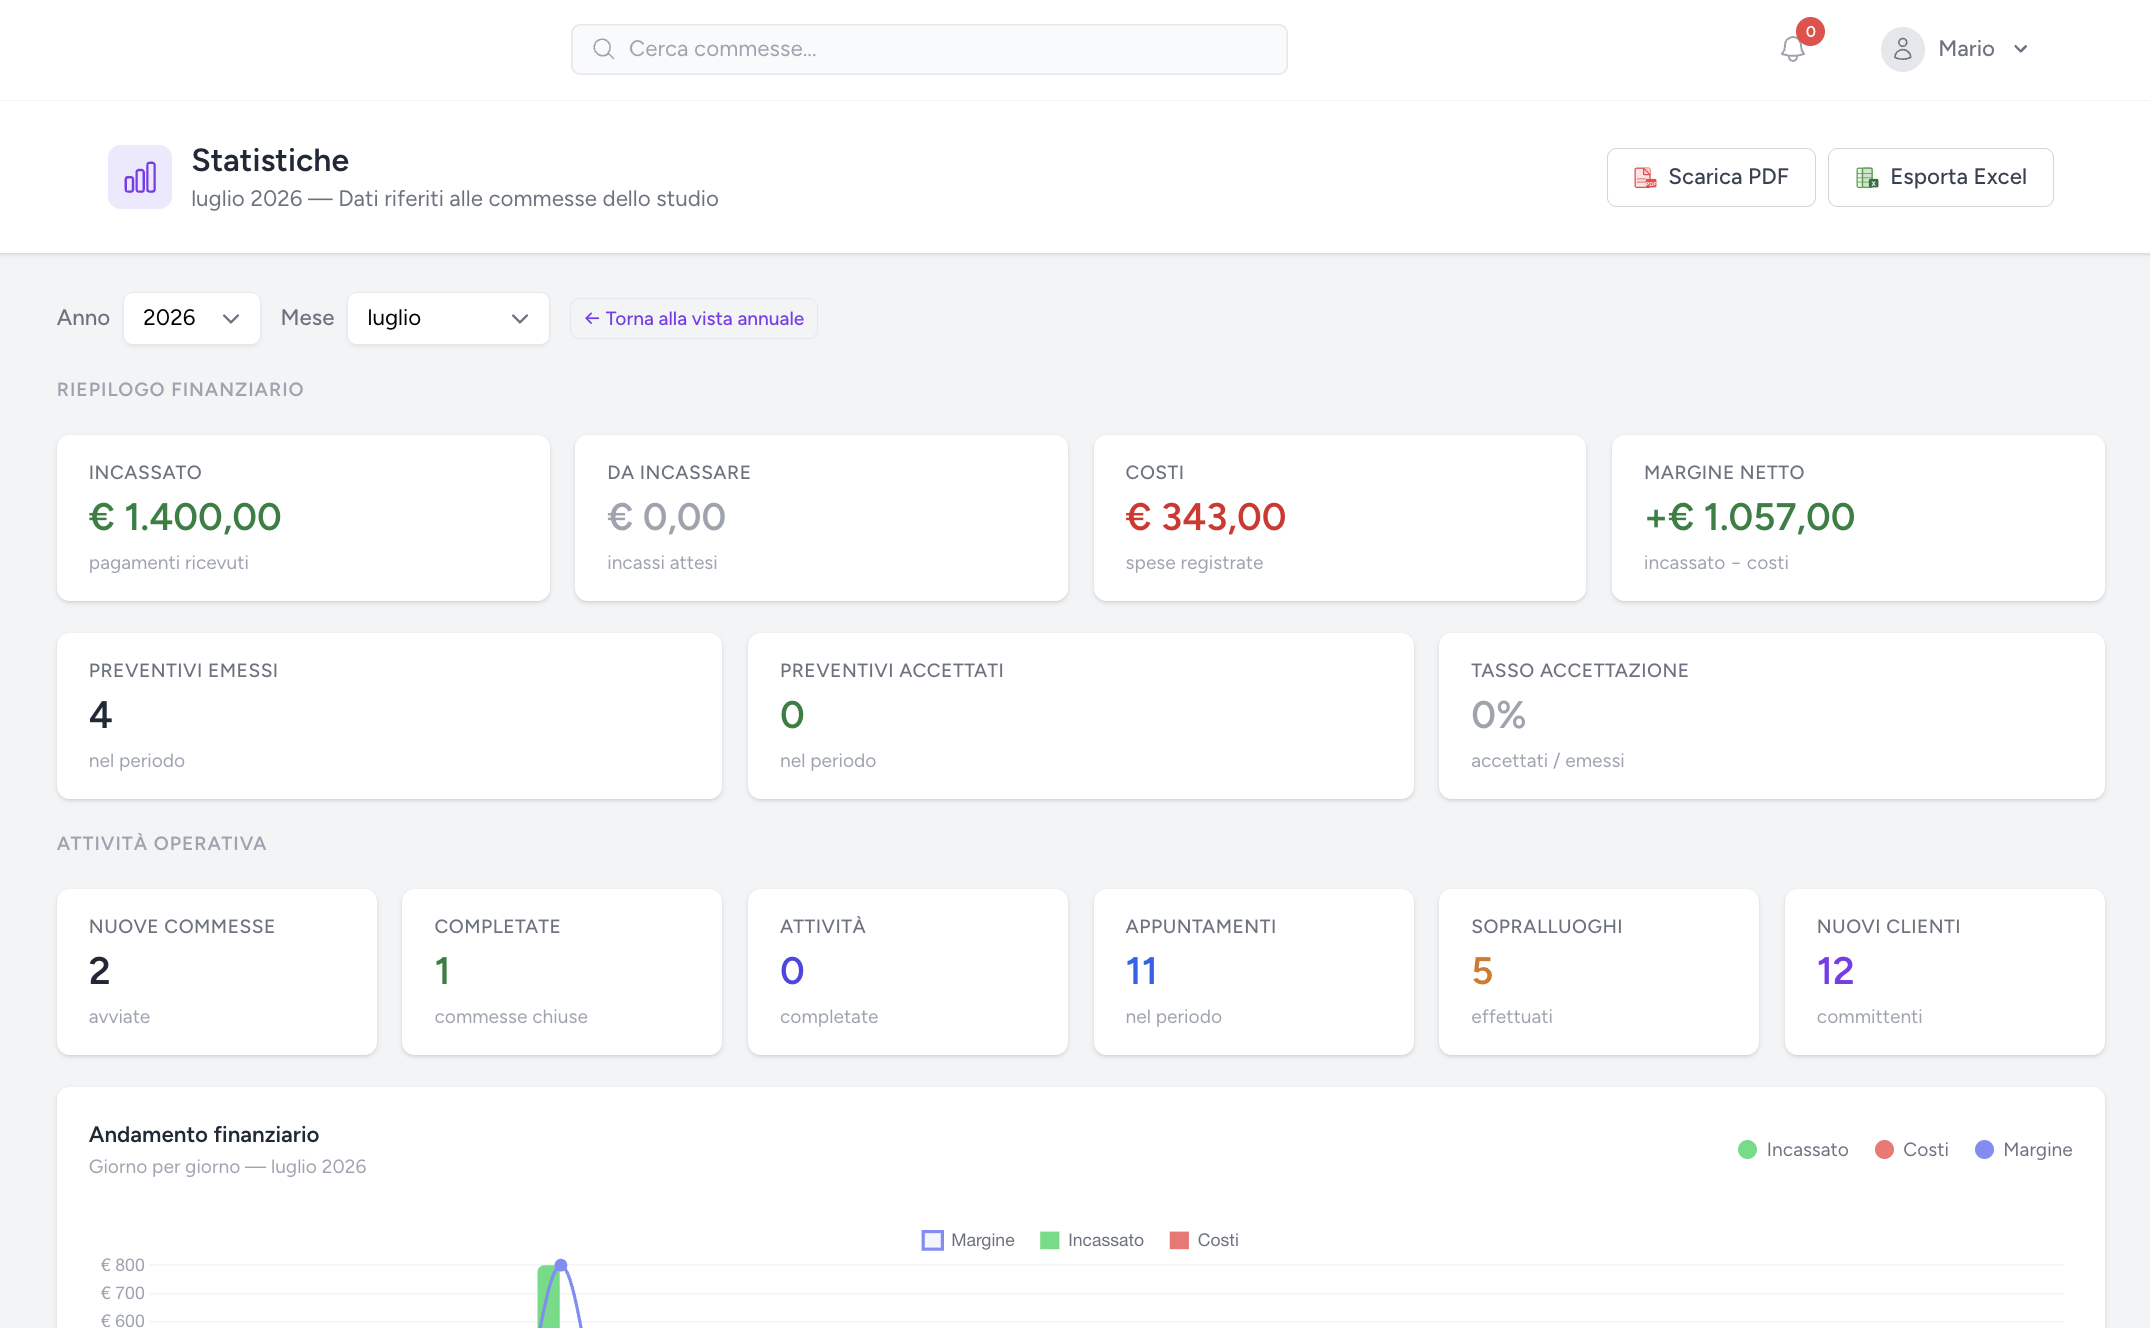
Task: Focus the Cerca commesse search field
Action: 929,49
